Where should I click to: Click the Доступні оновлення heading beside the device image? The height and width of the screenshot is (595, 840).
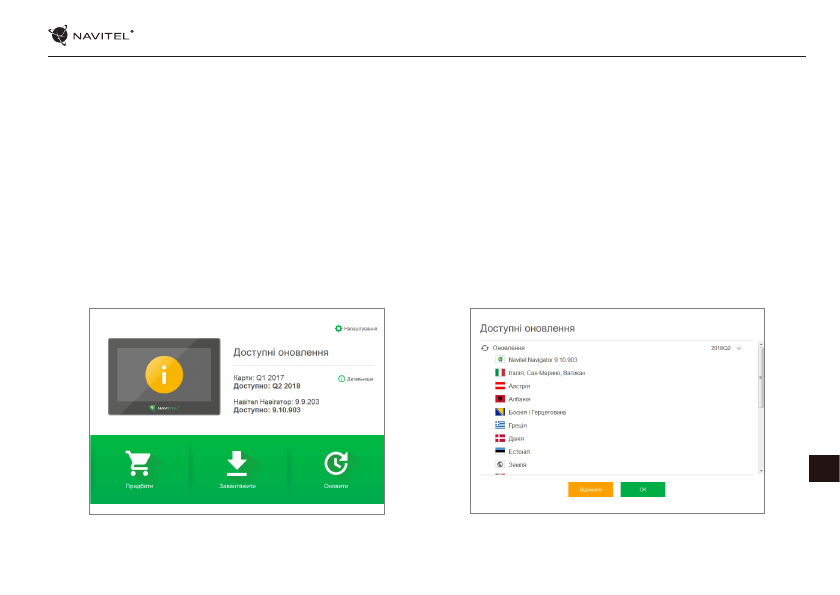click(281, 352)
